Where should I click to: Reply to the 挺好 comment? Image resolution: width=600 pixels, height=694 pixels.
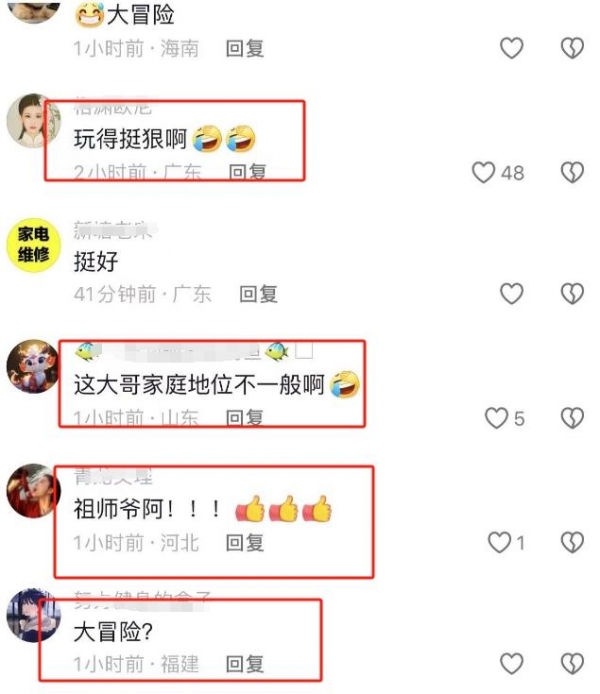[x=258, y=294]
